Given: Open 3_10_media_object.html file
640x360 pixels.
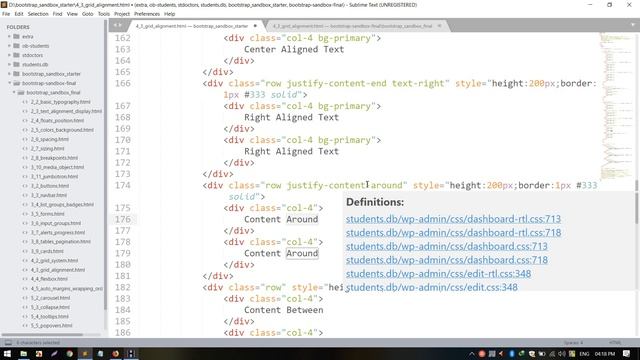Looking at the screenshot, I should coord(57,167).
